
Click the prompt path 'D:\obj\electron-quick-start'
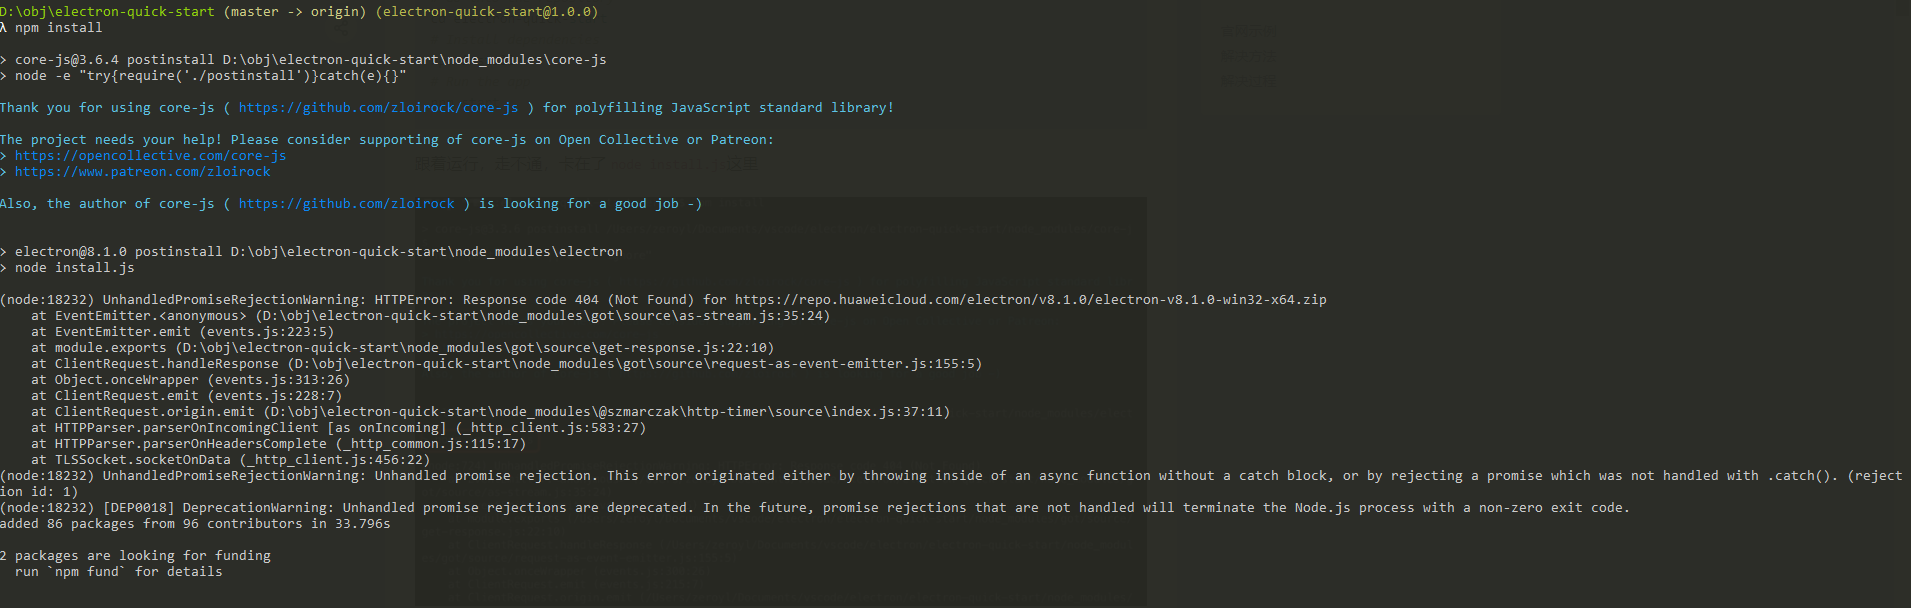(x=107, y=12)
